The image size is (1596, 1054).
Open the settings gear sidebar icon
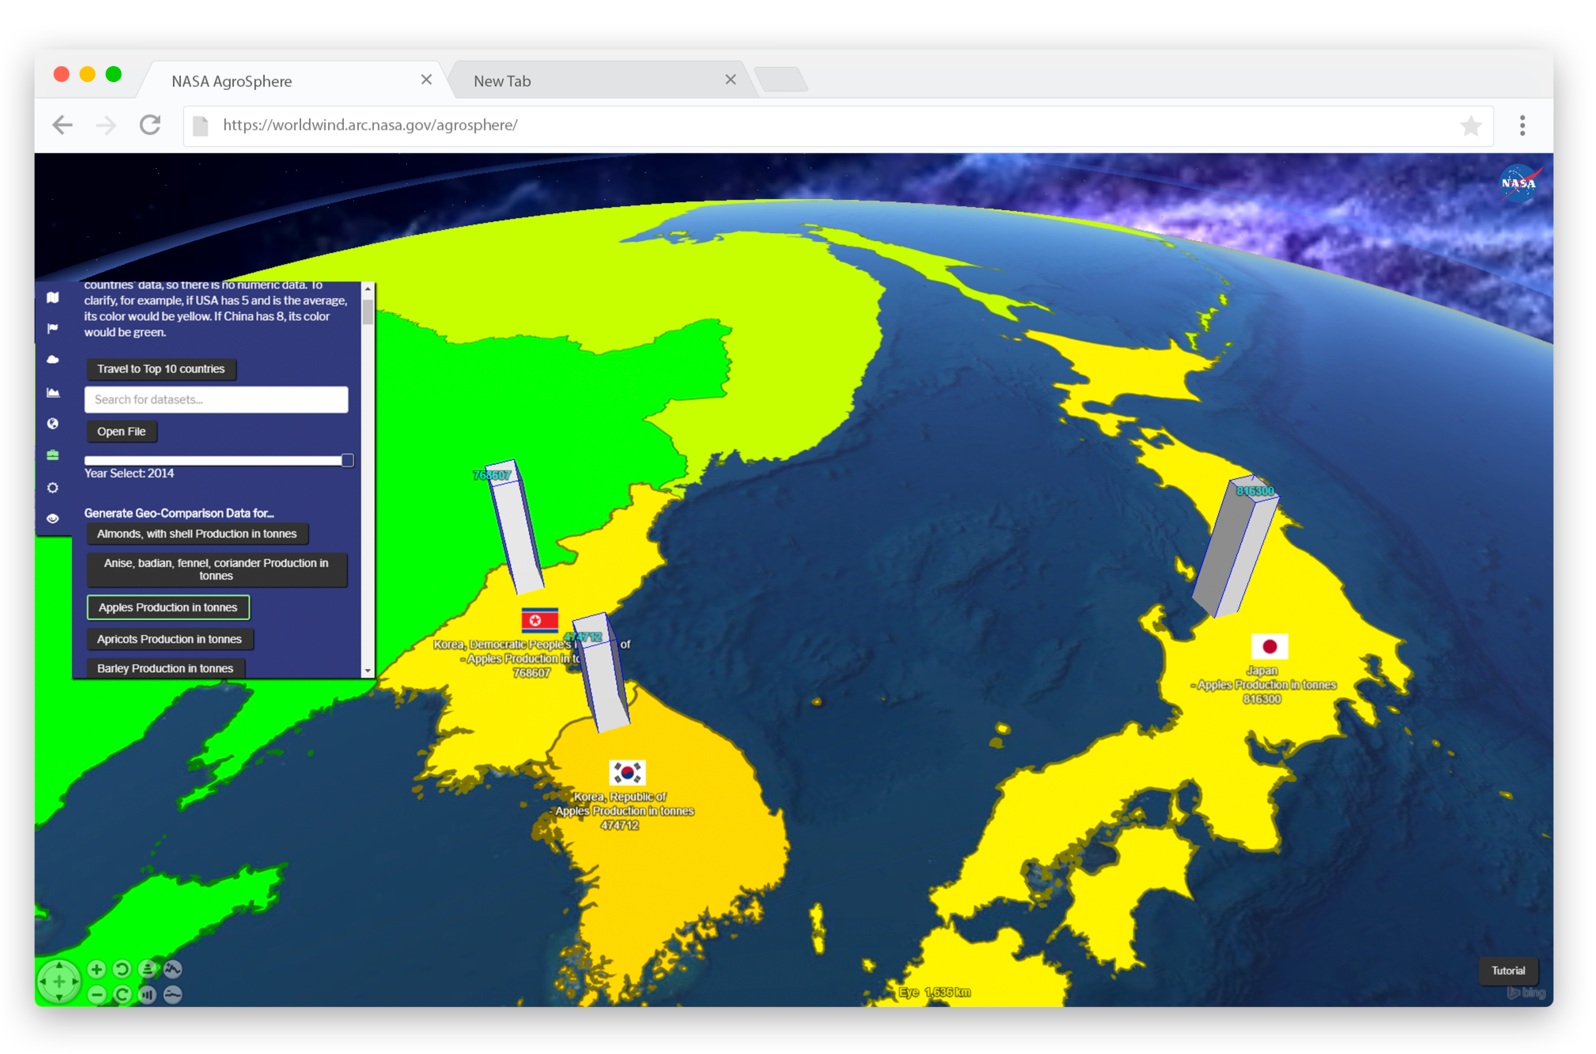pos(53,487)
